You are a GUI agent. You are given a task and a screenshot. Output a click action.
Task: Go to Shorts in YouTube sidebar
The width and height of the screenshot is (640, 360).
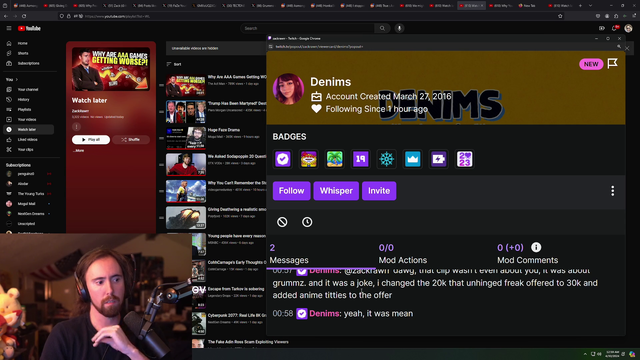coord(23,53)
